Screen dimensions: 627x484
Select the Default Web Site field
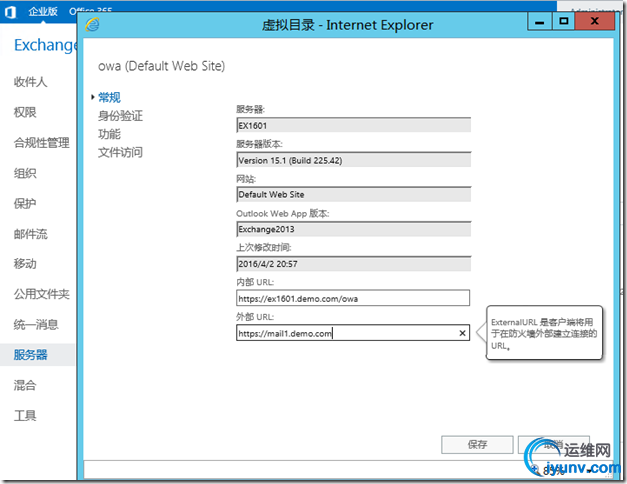pos(353,194)
